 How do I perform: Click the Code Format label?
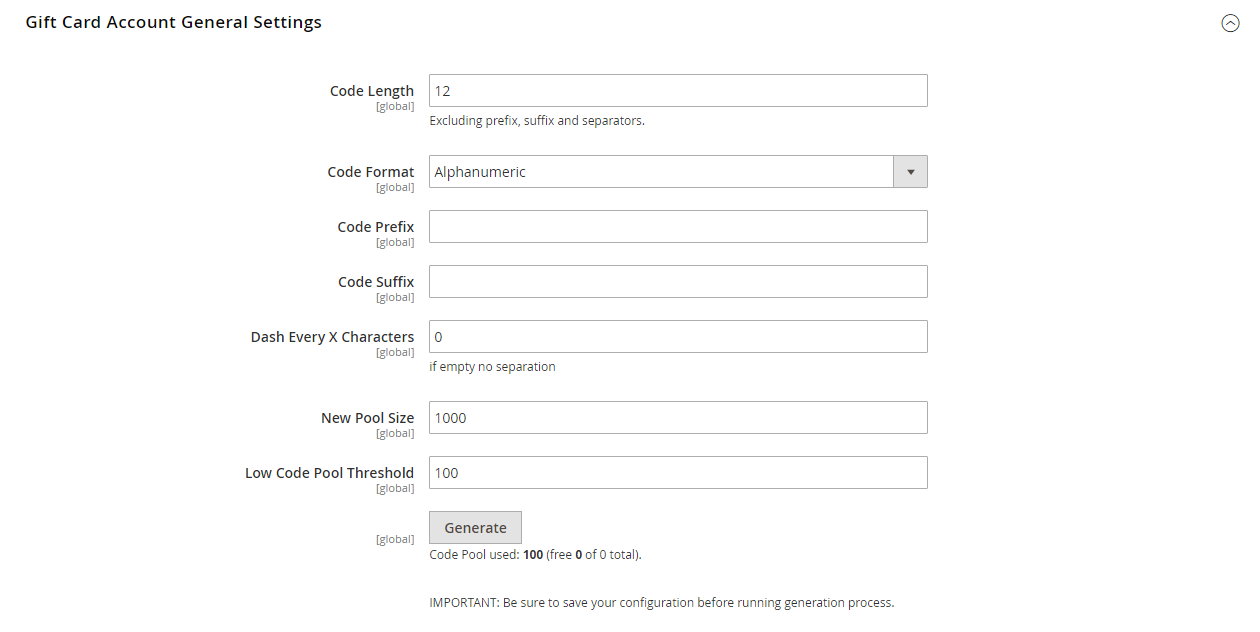coord(371,172)
